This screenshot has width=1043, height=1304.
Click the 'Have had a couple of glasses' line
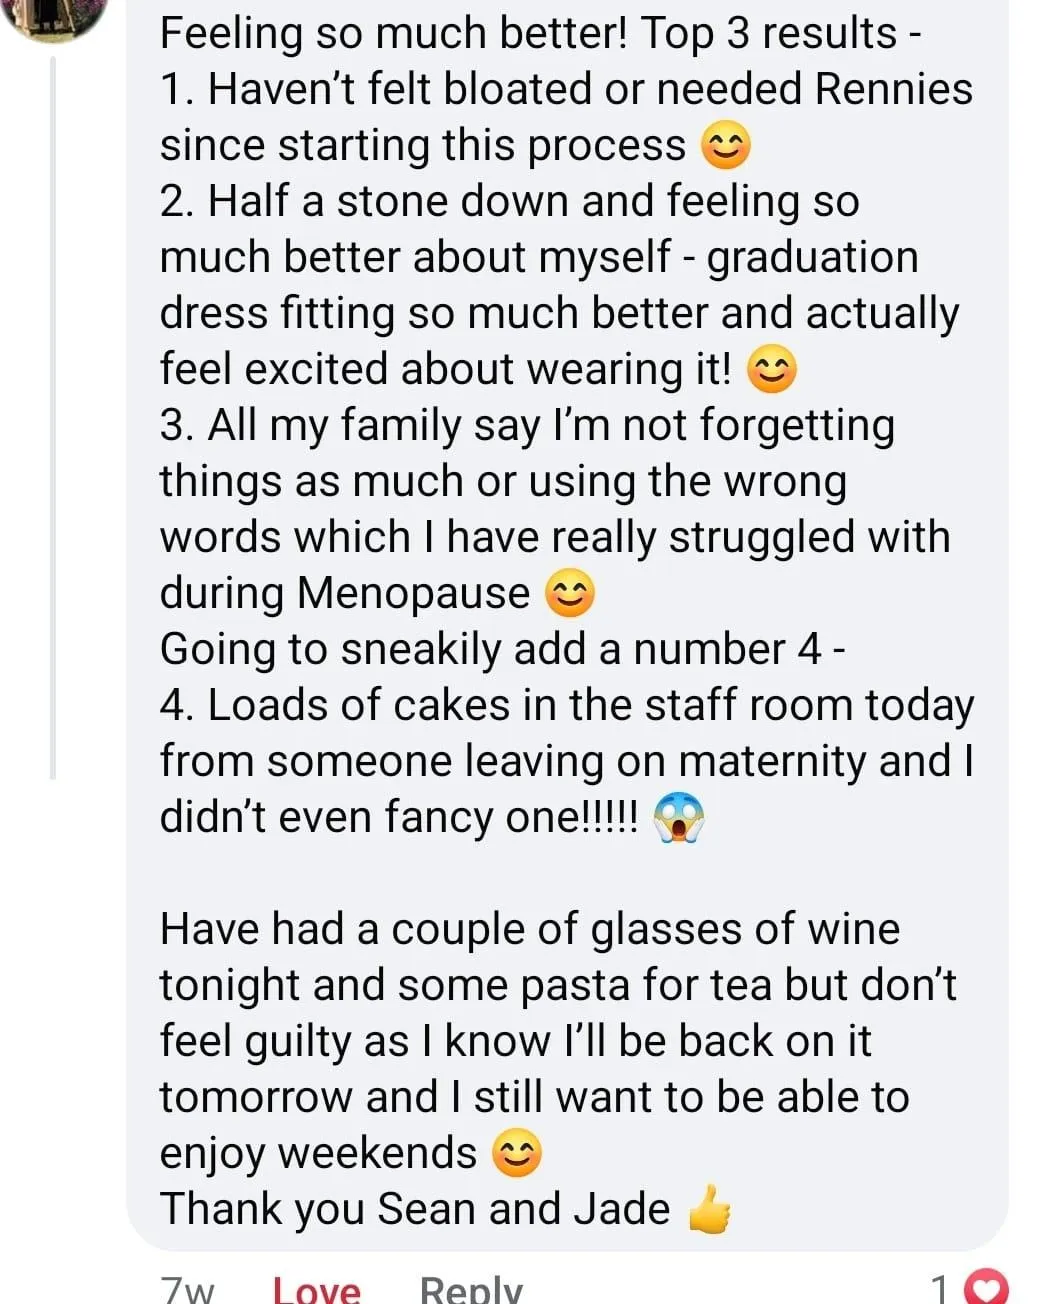[x=530, y=929]
